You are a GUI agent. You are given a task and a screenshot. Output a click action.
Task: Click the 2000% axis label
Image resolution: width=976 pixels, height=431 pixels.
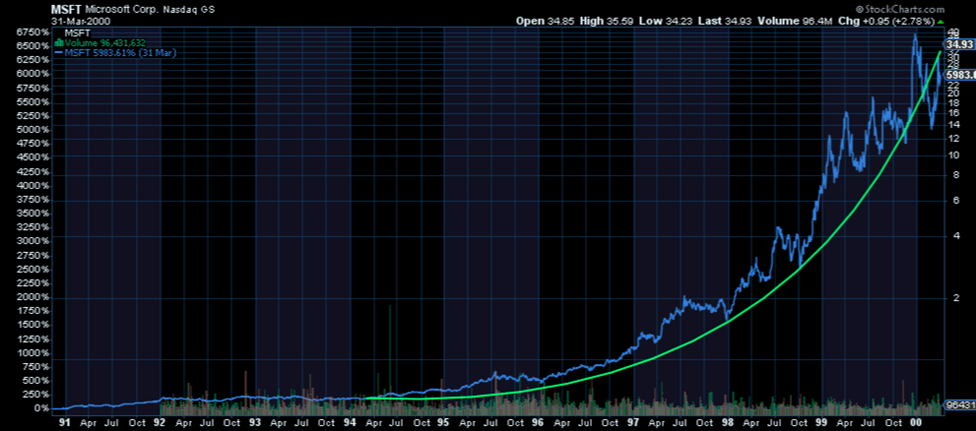[33, 297]
